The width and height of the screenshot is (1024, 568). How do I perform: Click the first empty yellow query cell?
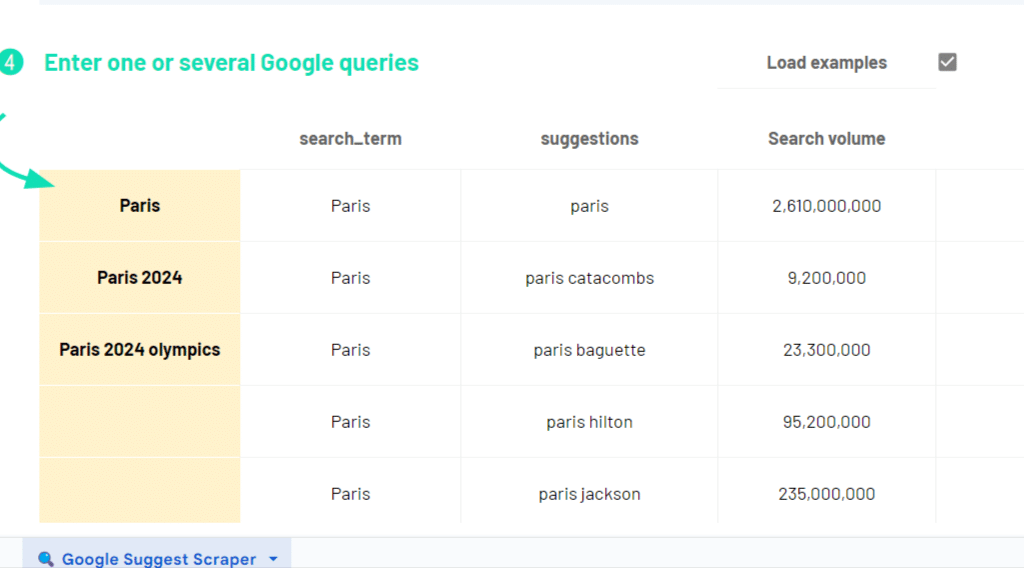(x=140, y=422)
